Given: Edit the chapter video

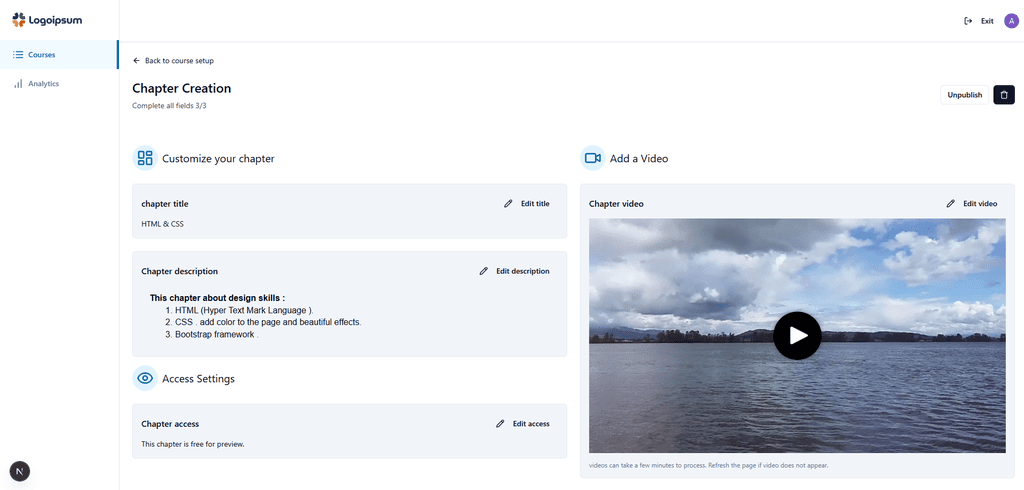Looking at the screenshot, I should (972, 204).
